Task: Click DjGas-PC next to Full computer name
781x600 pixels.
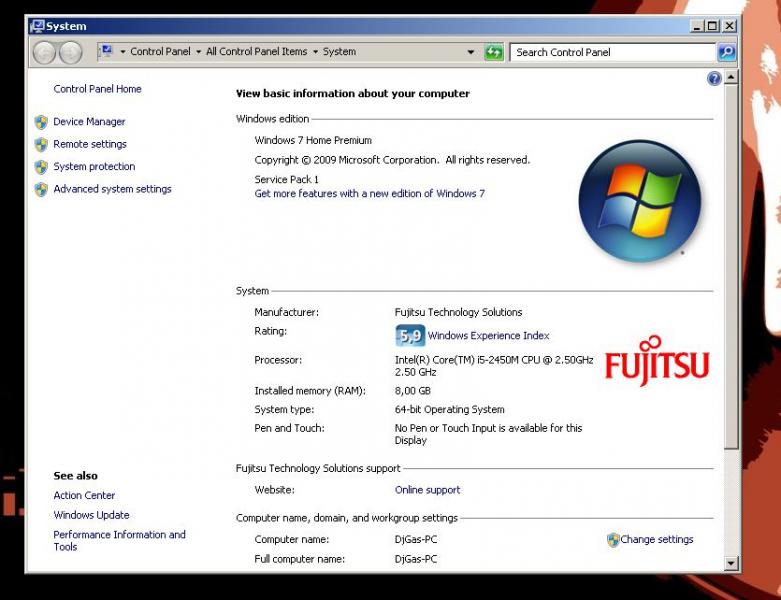Action: coord(416,559)
